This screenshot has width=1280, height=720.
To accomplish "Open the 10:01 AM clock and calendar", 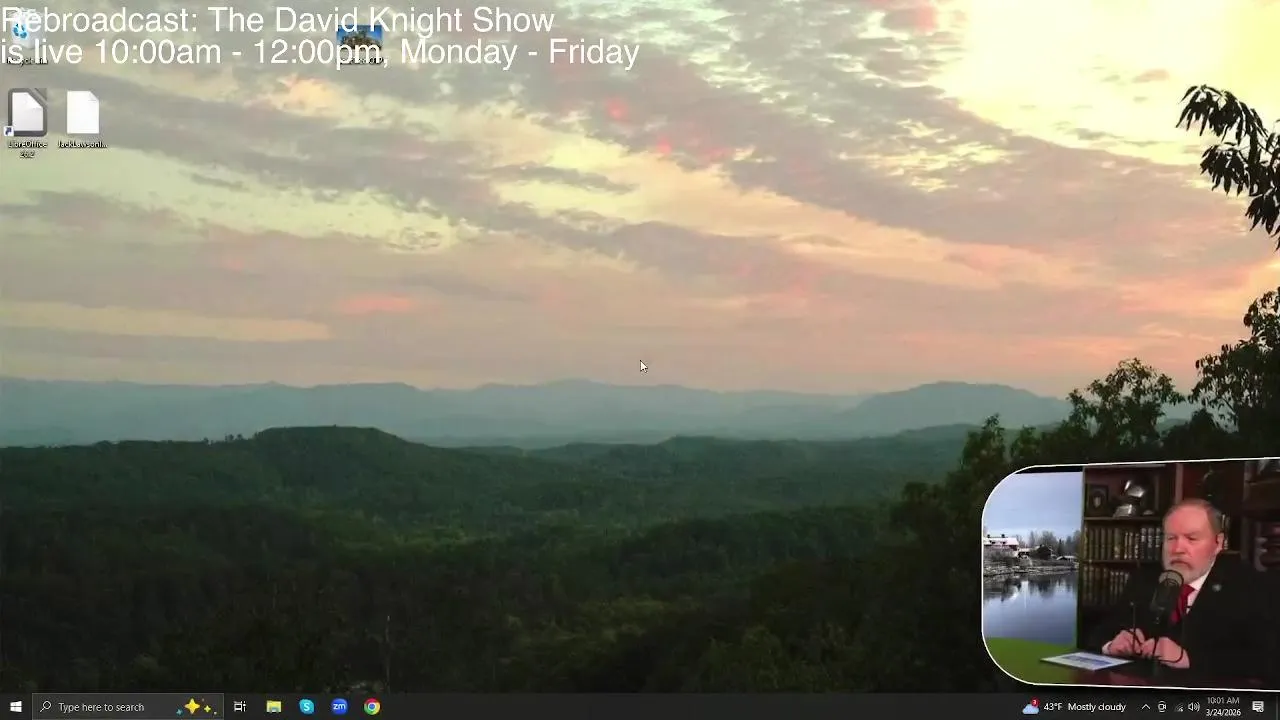I will pyautogui.click(x=1223, y=707).
